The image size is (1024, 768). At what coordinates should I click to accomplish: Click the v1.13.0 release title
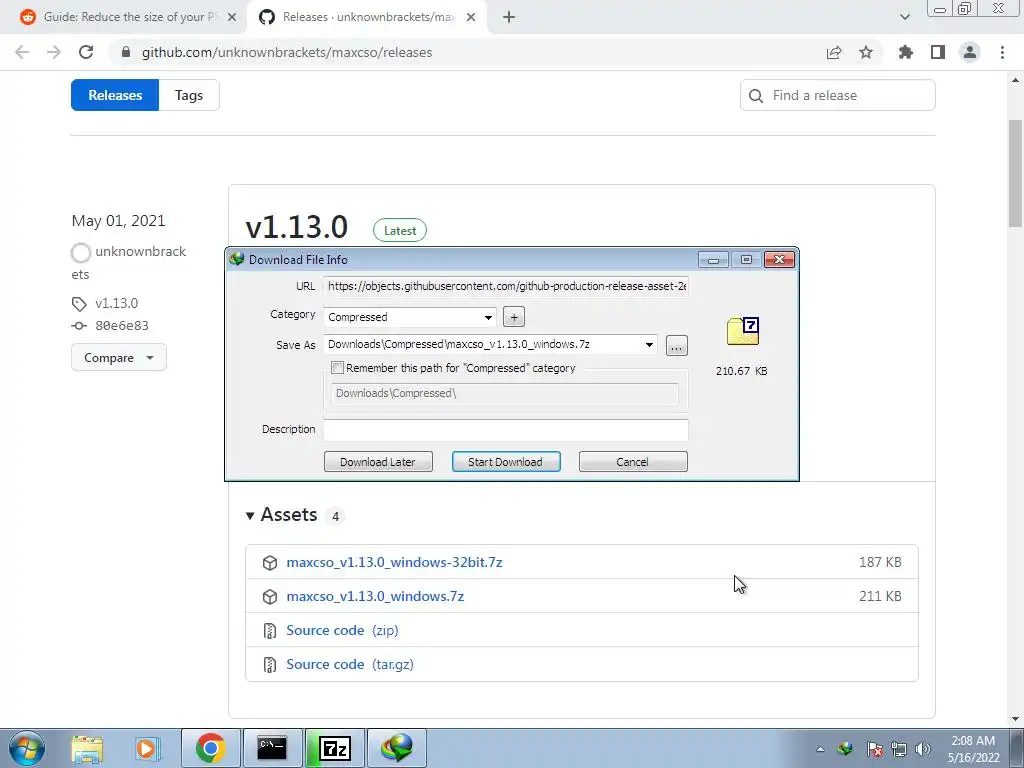(296, 227)
